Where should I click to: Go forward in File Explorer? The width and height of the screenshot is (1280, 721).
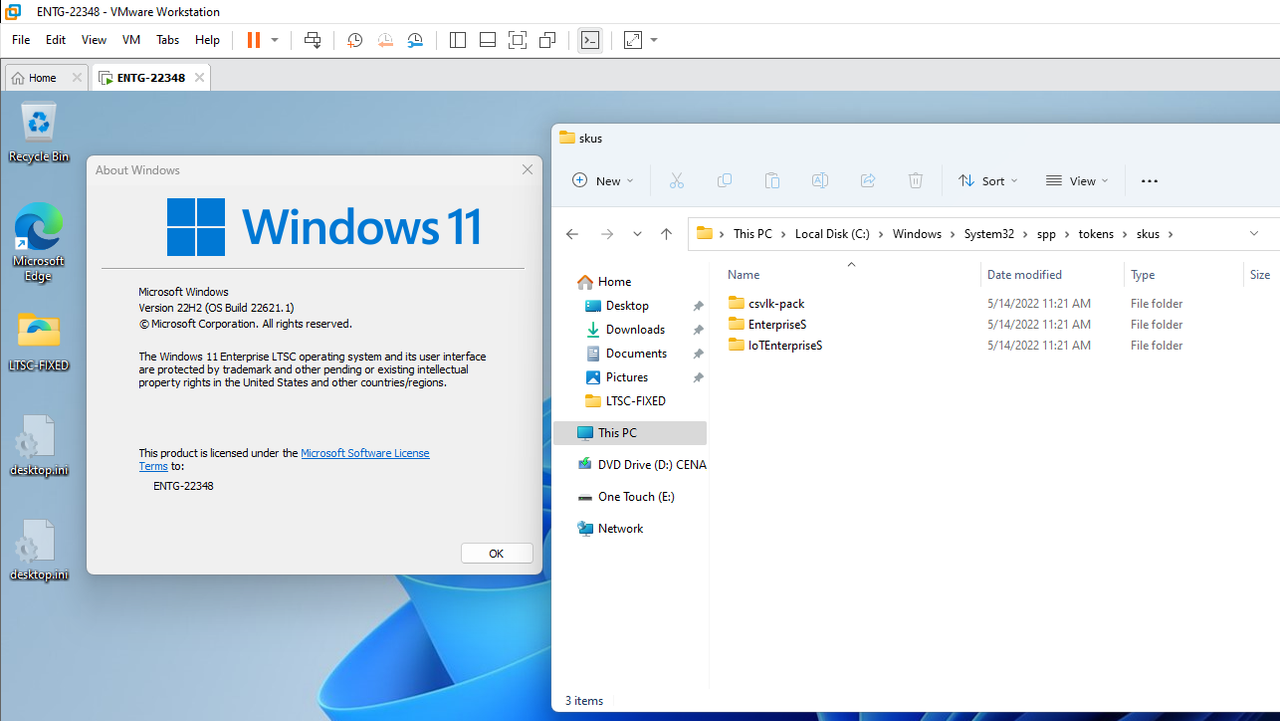607,234
